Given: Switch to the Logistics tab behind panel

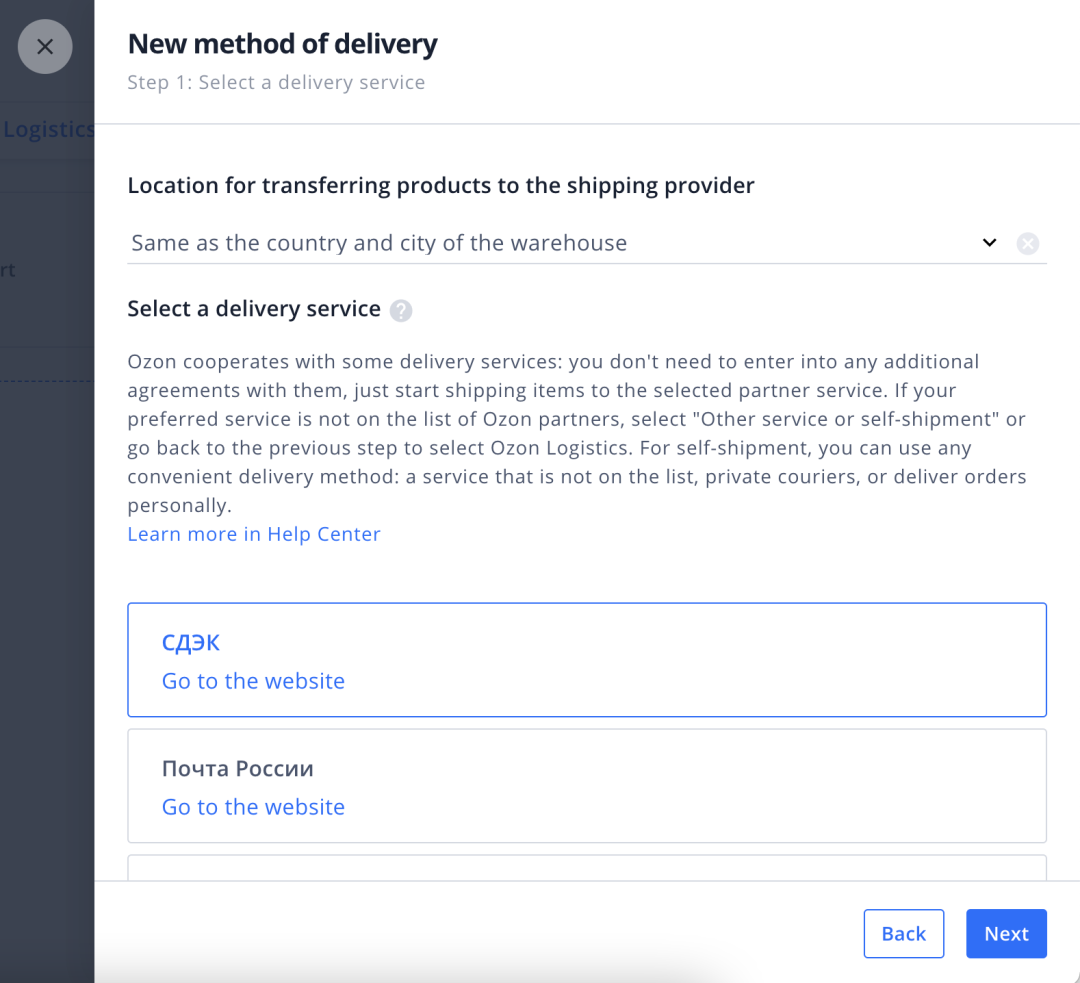Looking at the screenshot, I should (x=48, y=130).
